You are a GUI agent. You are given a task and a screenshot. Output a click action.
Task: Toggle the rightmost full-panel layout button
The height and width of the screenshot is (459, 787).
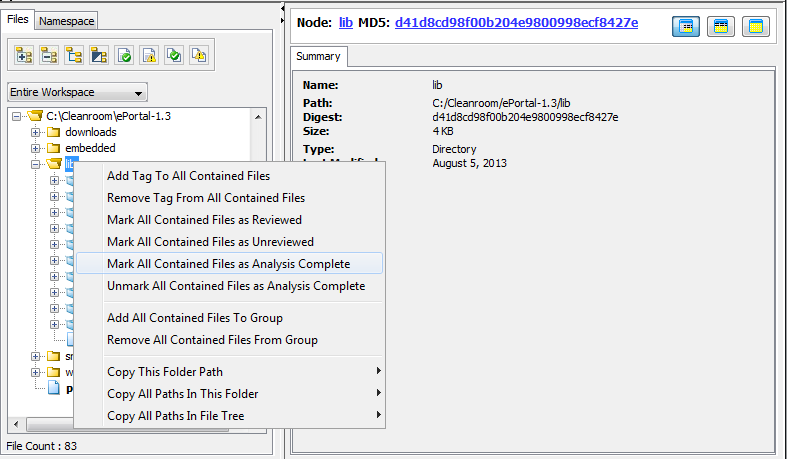755,26
